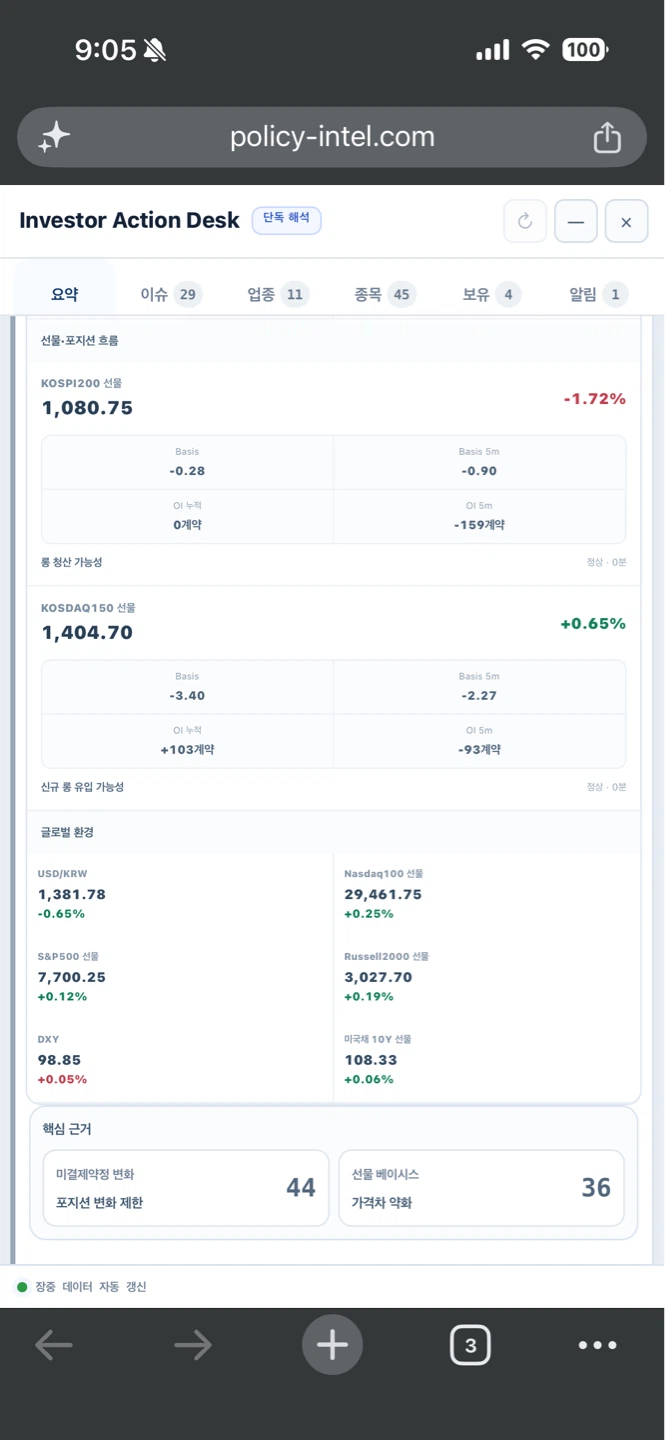Close the Investor Action Desk panel
The image size is (665, 1440).
(626, 222)
